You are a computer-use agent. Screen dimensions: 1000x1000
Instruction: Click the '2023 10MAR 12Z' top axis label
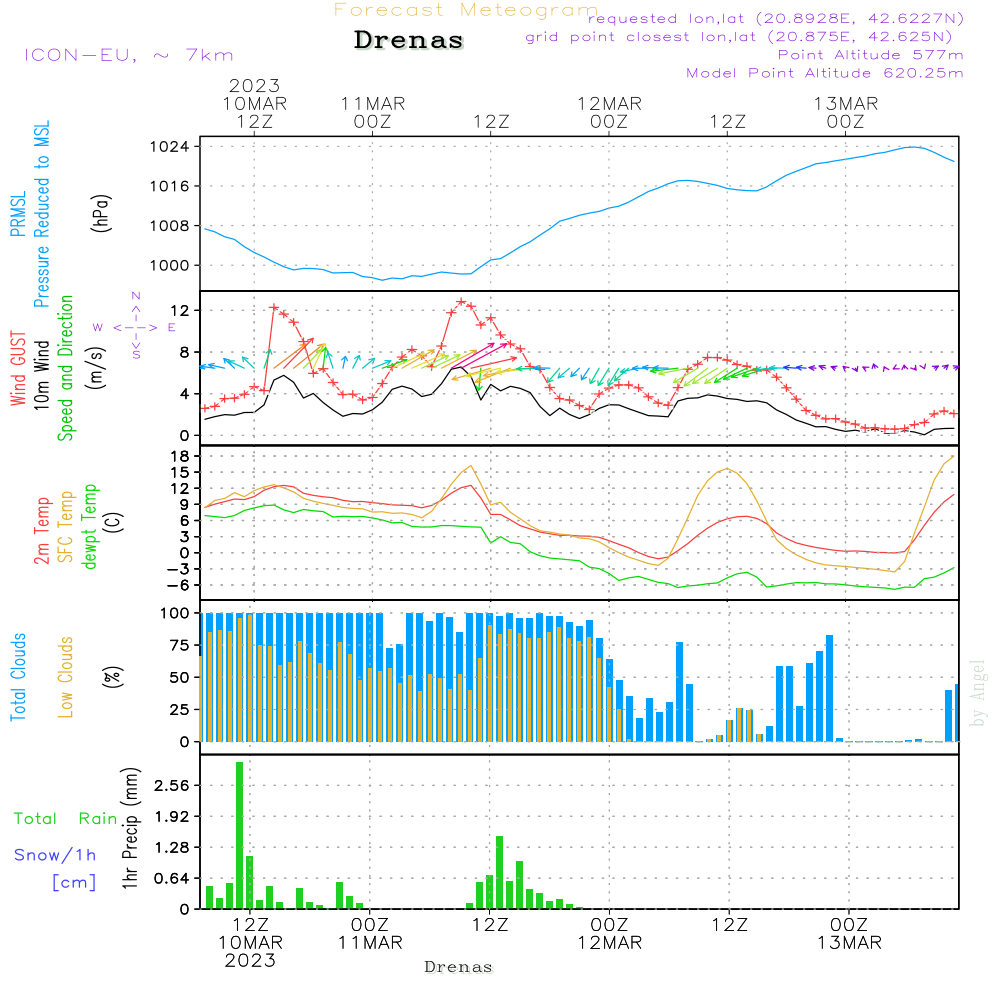point(254,103)
